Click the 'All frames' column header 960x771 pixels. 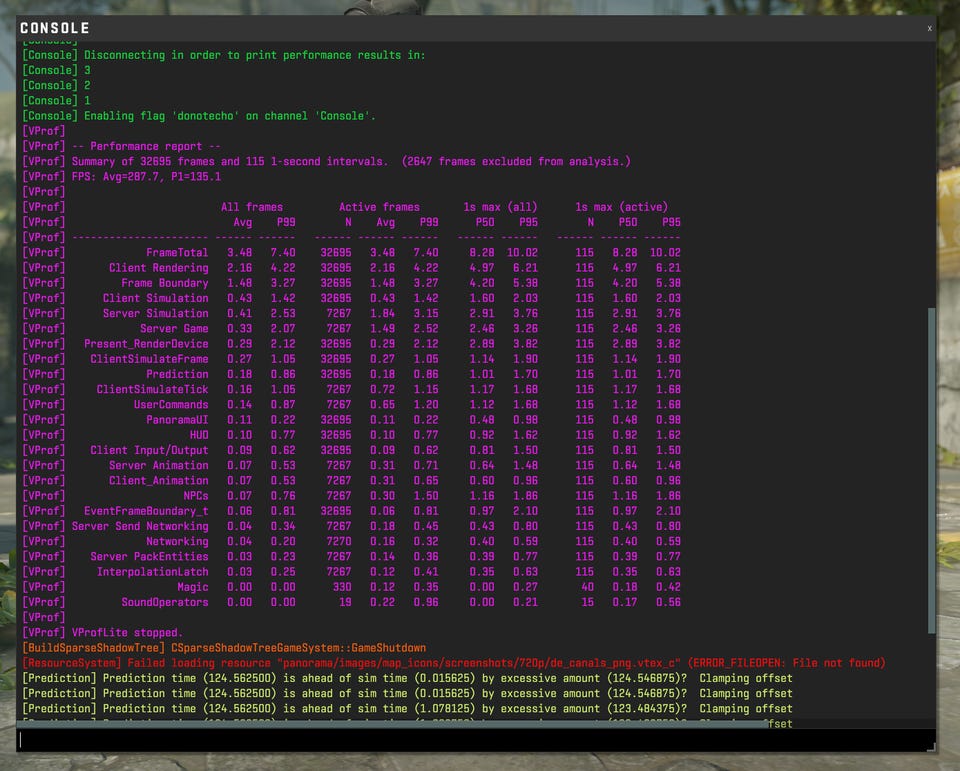(252, 207)
